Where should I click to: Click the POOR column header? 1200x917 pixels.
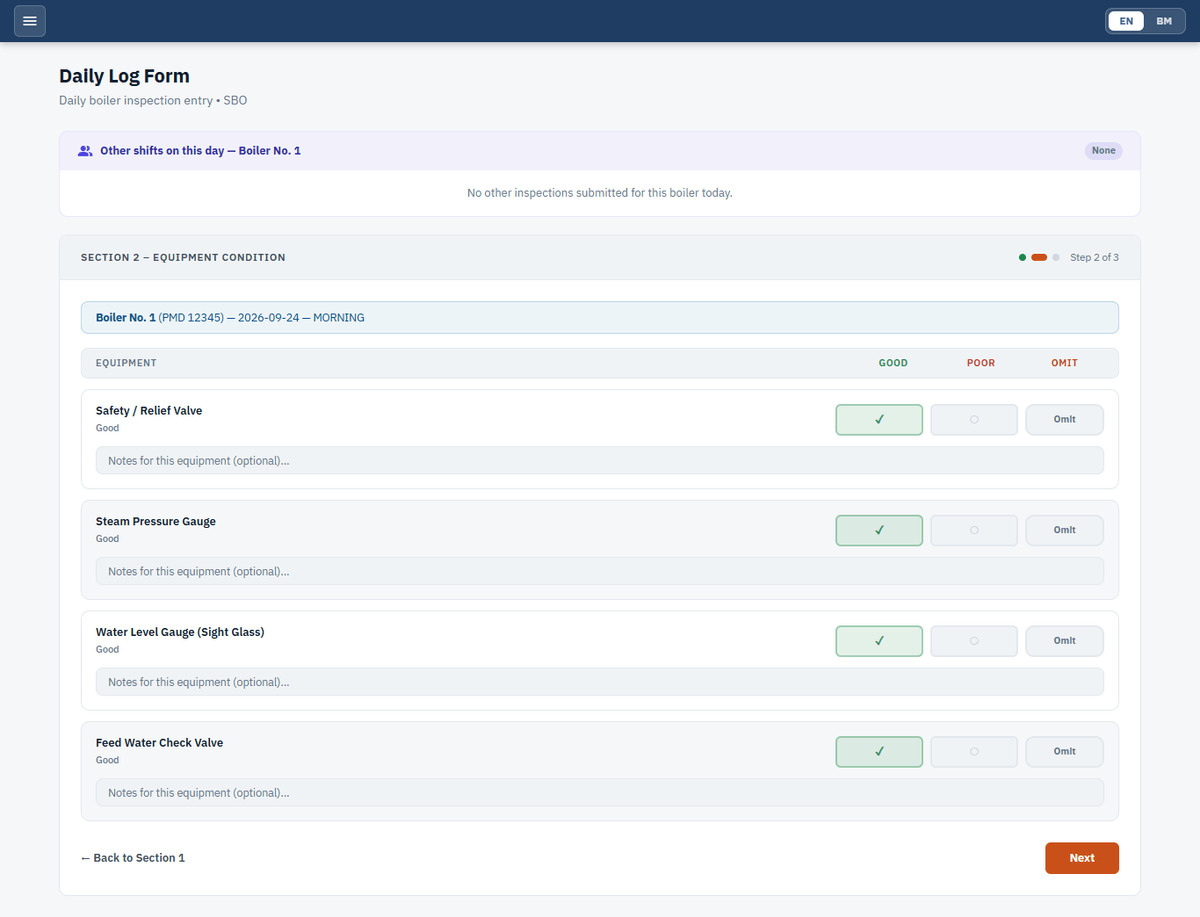[981, 363]
